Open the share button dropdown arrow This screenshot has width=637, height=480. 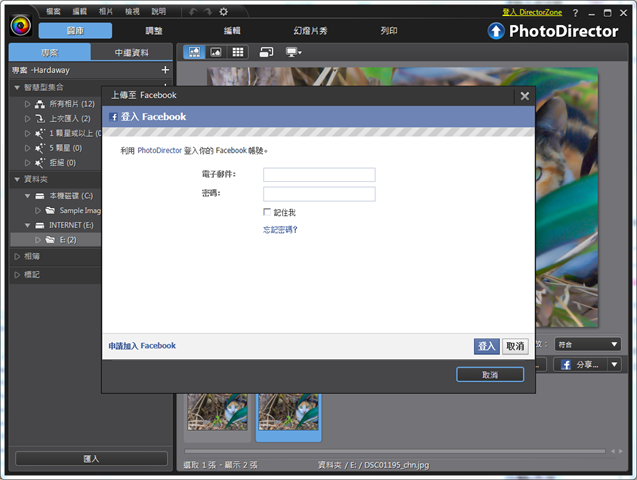click(614, 365)
